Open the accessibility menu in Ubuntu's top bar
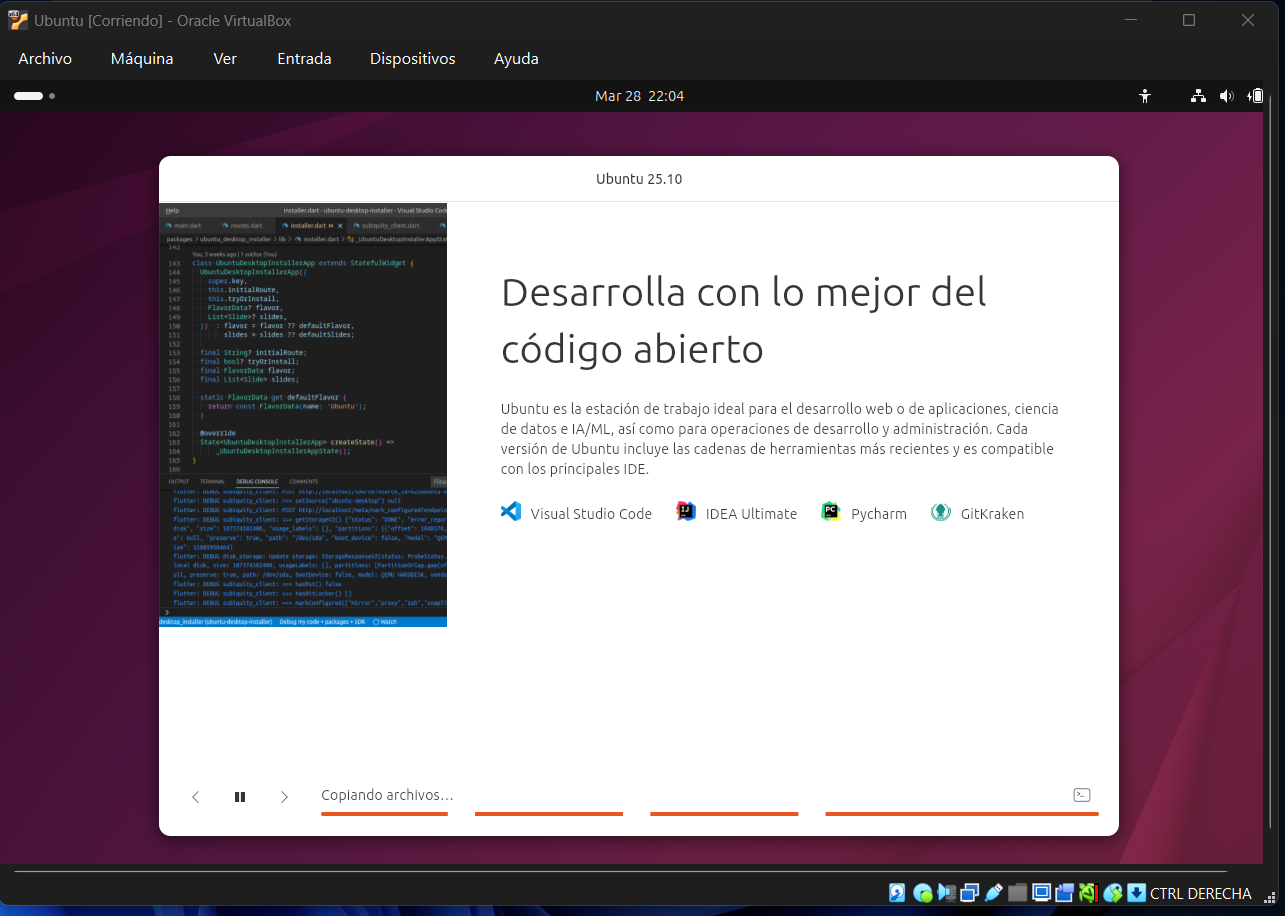Image resolution: width=1285 pixels, height=916 pixels. [x=1144, y=96]
